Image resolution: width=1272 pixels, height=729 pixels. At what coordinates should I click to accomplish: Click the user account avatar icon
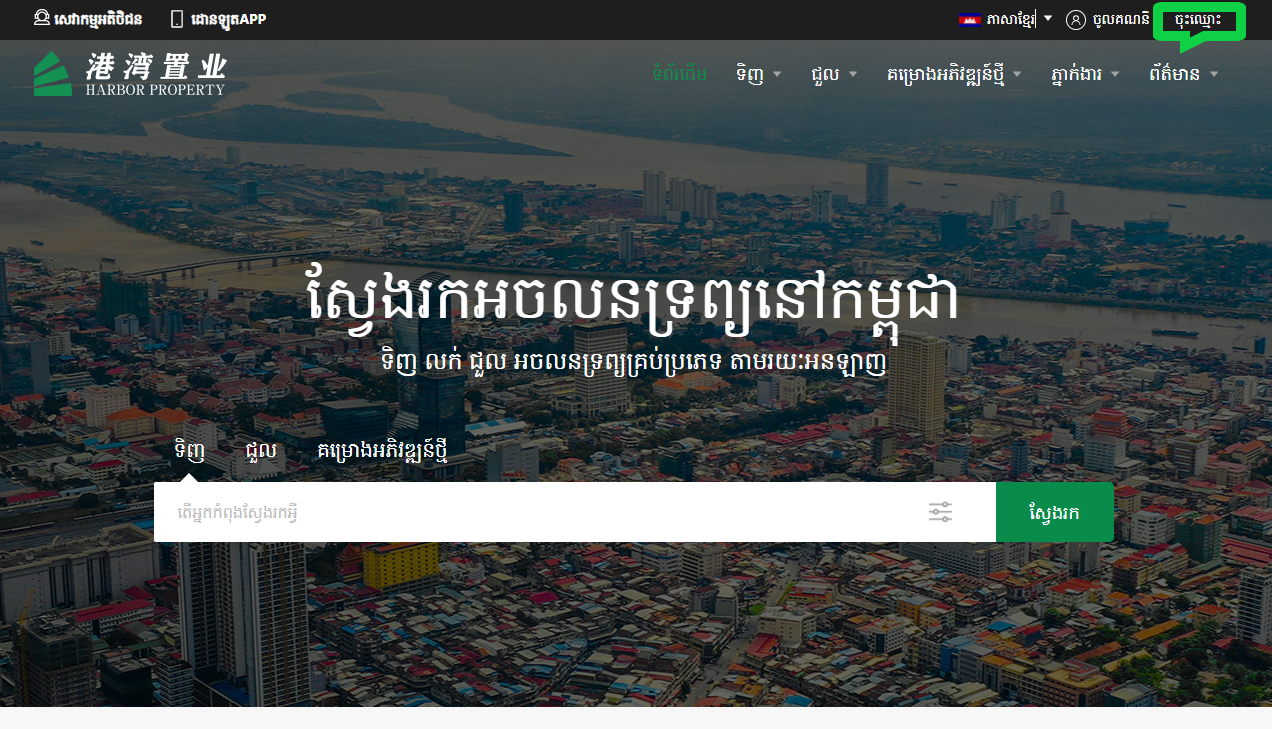point(1076,19)
